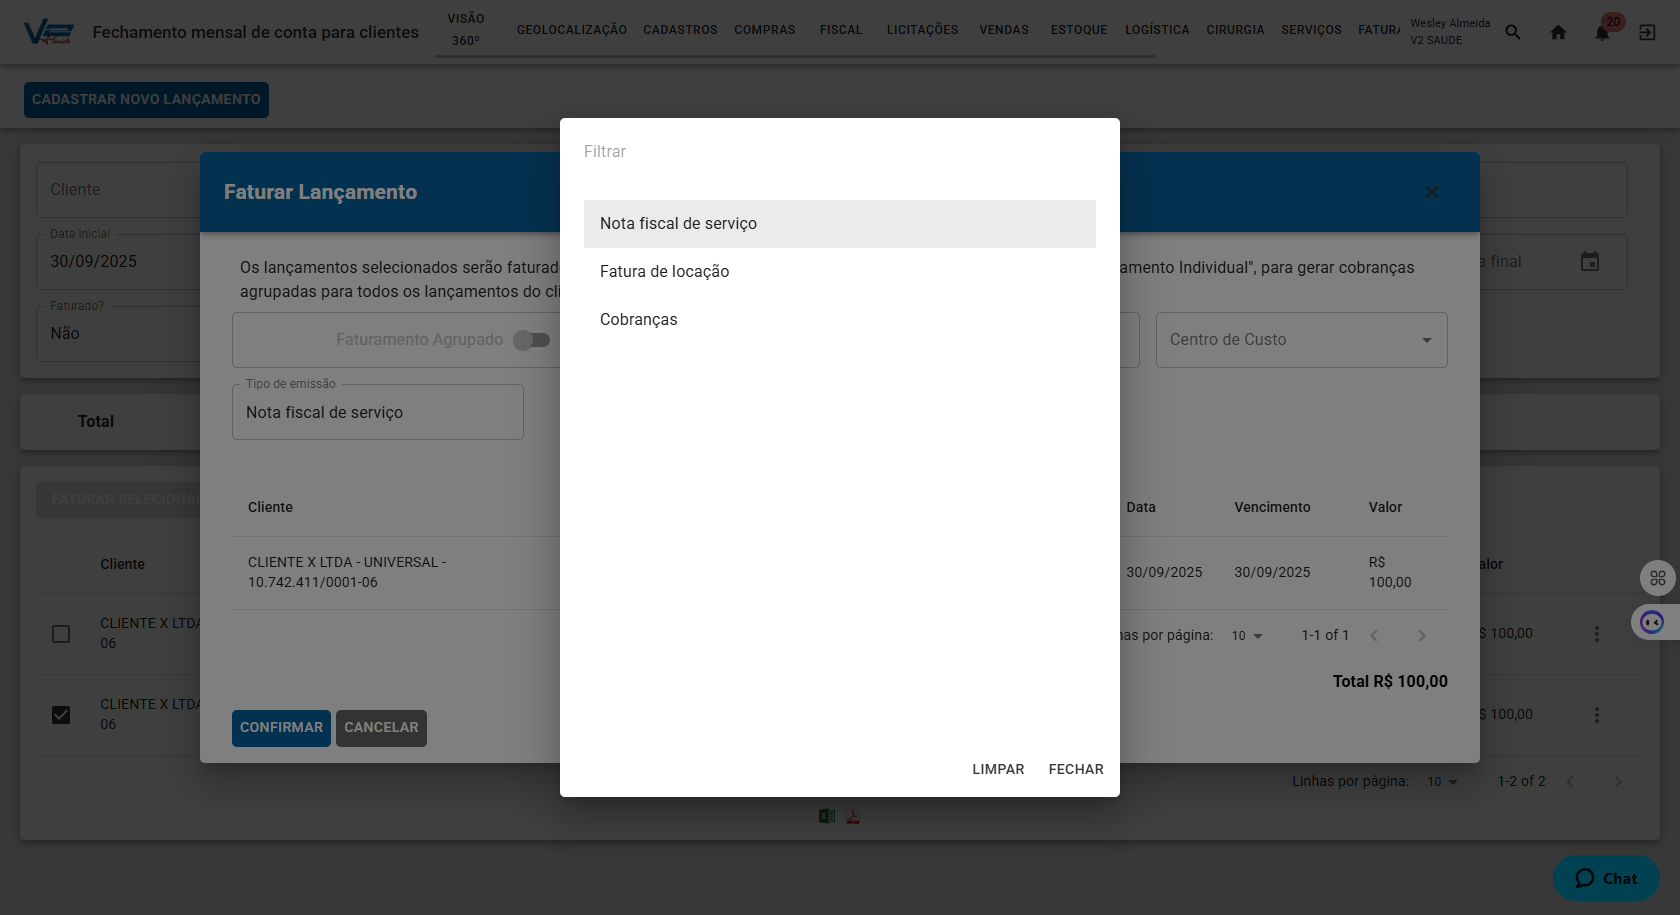Choose Cobranças from the filter list
The image size is (1680, 915).
pos(639,320)
